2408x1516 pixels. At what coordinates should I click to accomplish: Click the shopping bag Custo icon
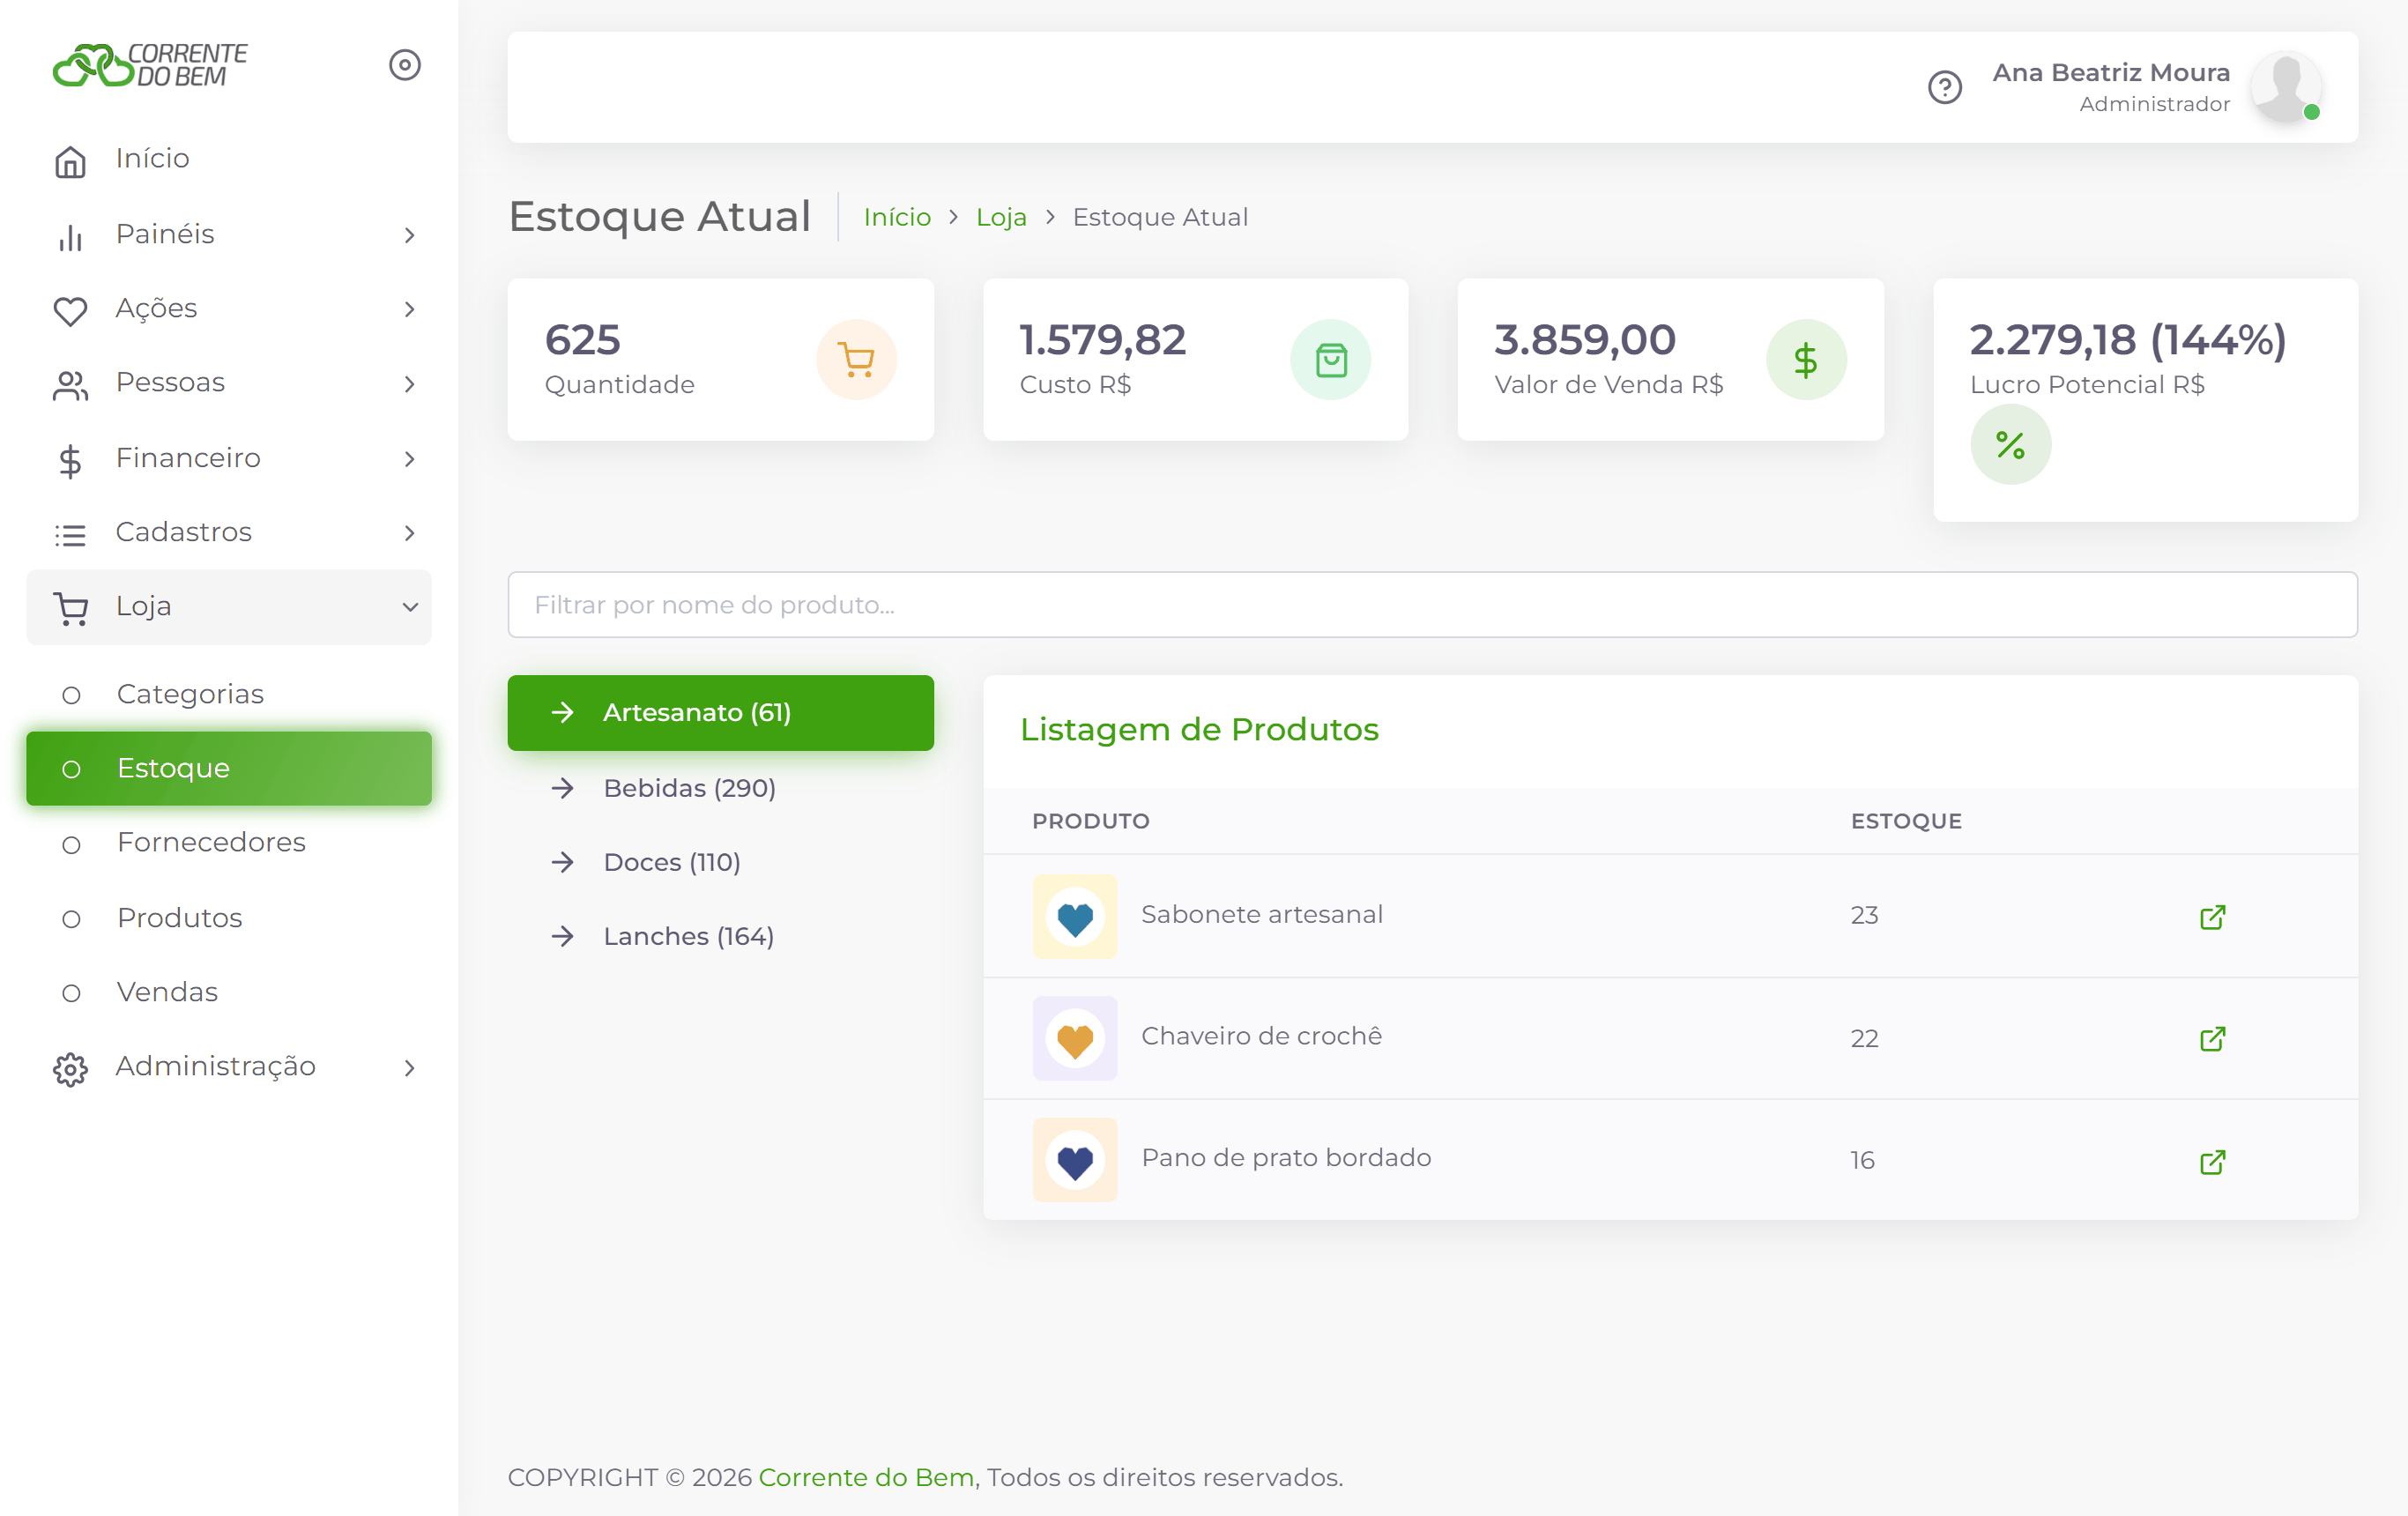coord(1330,359)
